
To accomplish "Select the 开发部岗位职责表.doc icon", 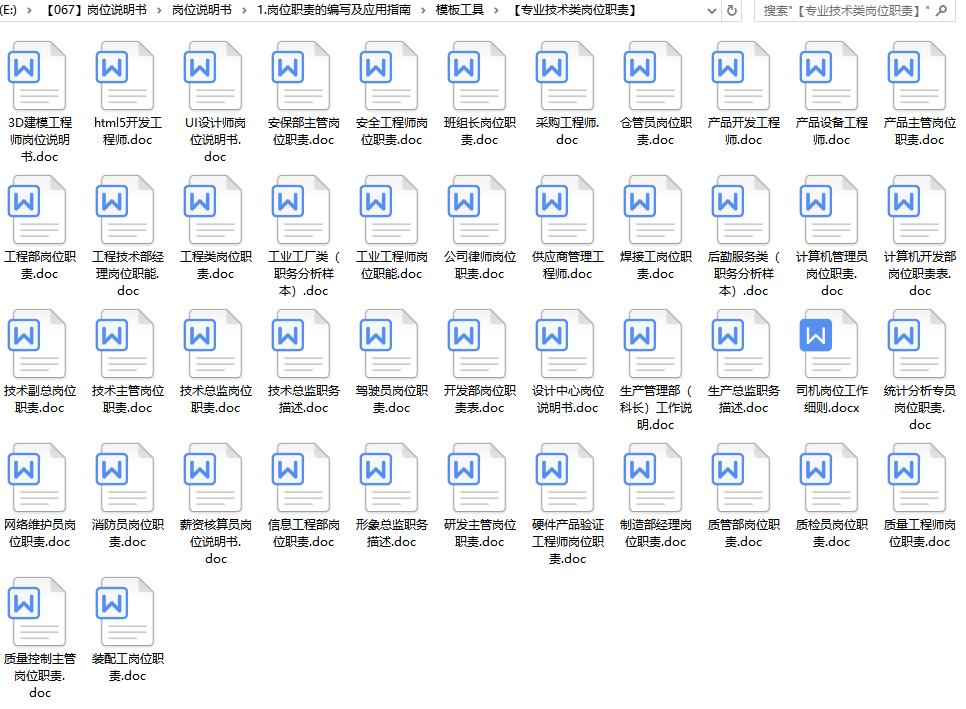I will [477, 343].
